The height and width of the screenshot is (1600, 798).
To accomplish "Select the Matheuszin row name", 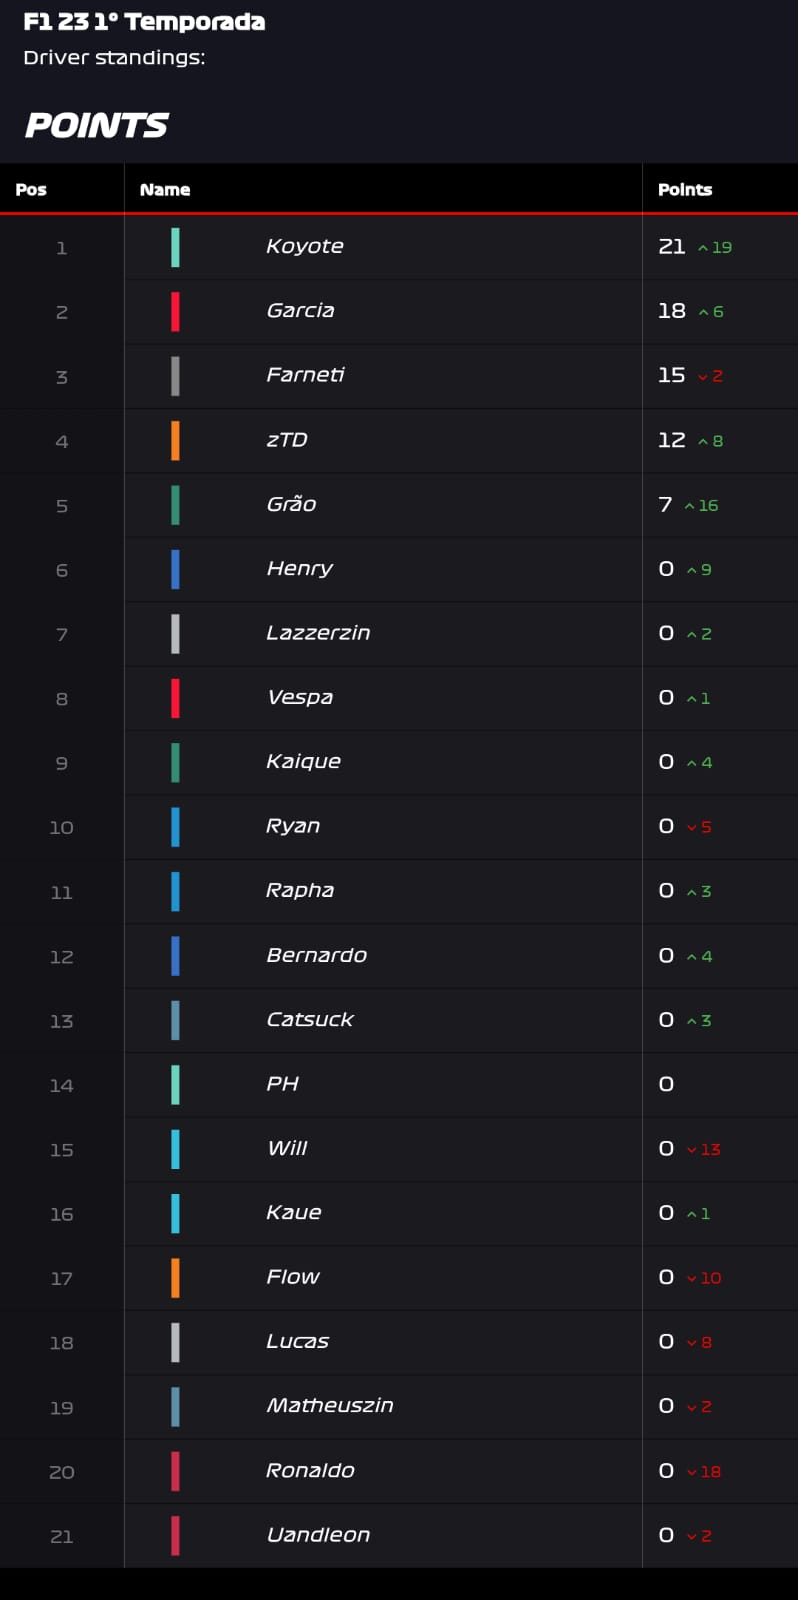I will click(x=330, y=1406).
